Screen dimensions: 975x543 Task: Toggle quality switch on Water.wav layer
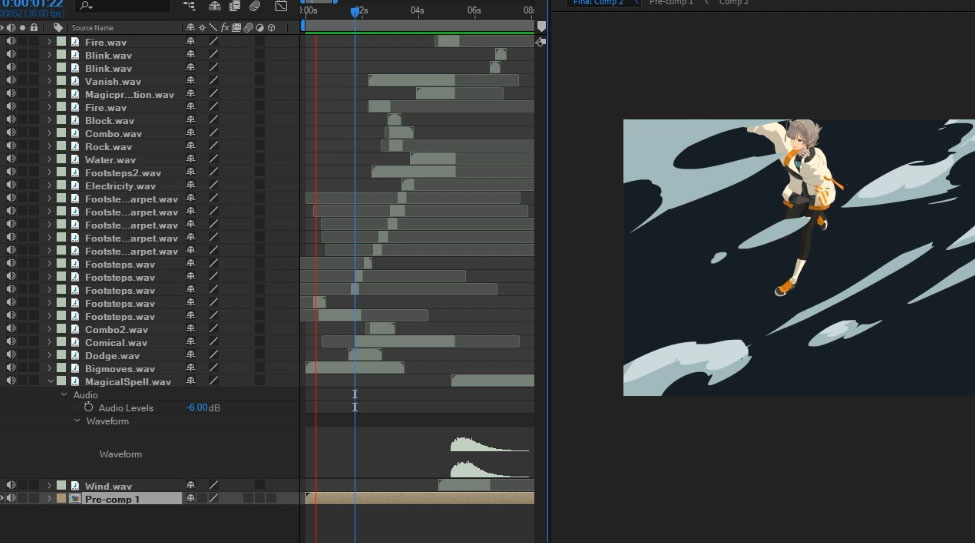pos(213,159)
